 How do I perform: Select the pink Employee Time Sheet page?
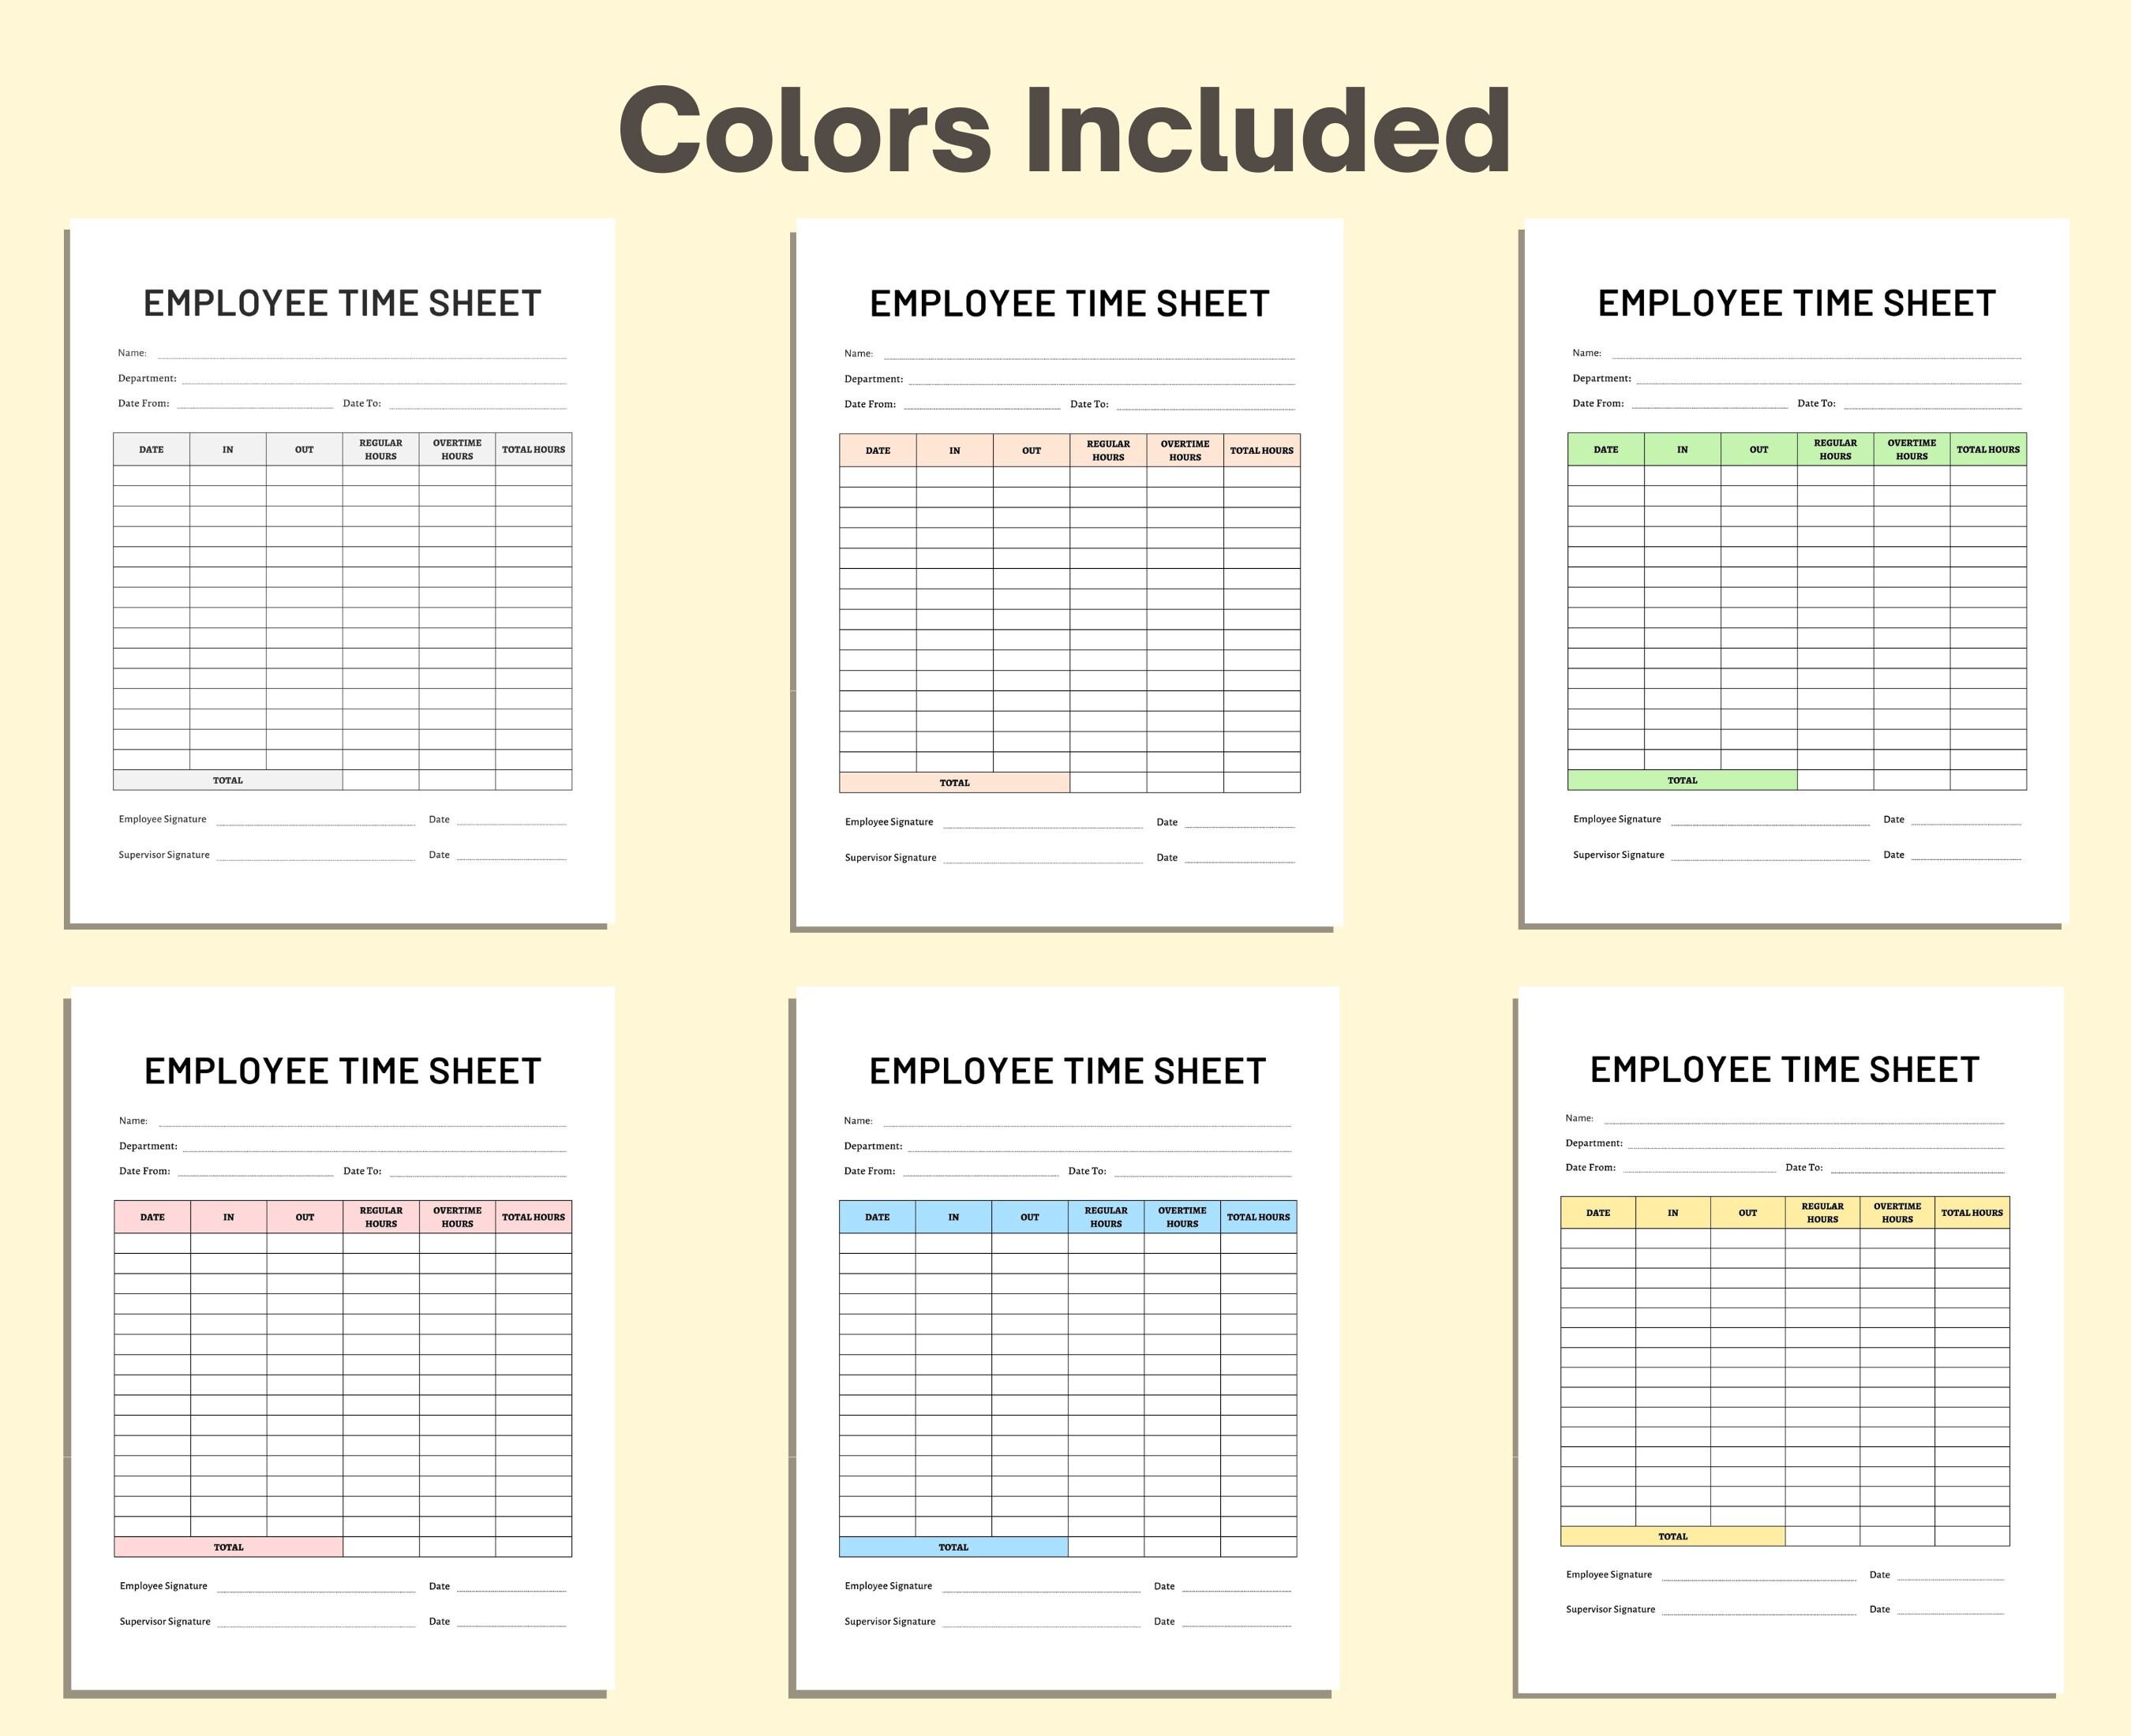tap(342, 1339)
